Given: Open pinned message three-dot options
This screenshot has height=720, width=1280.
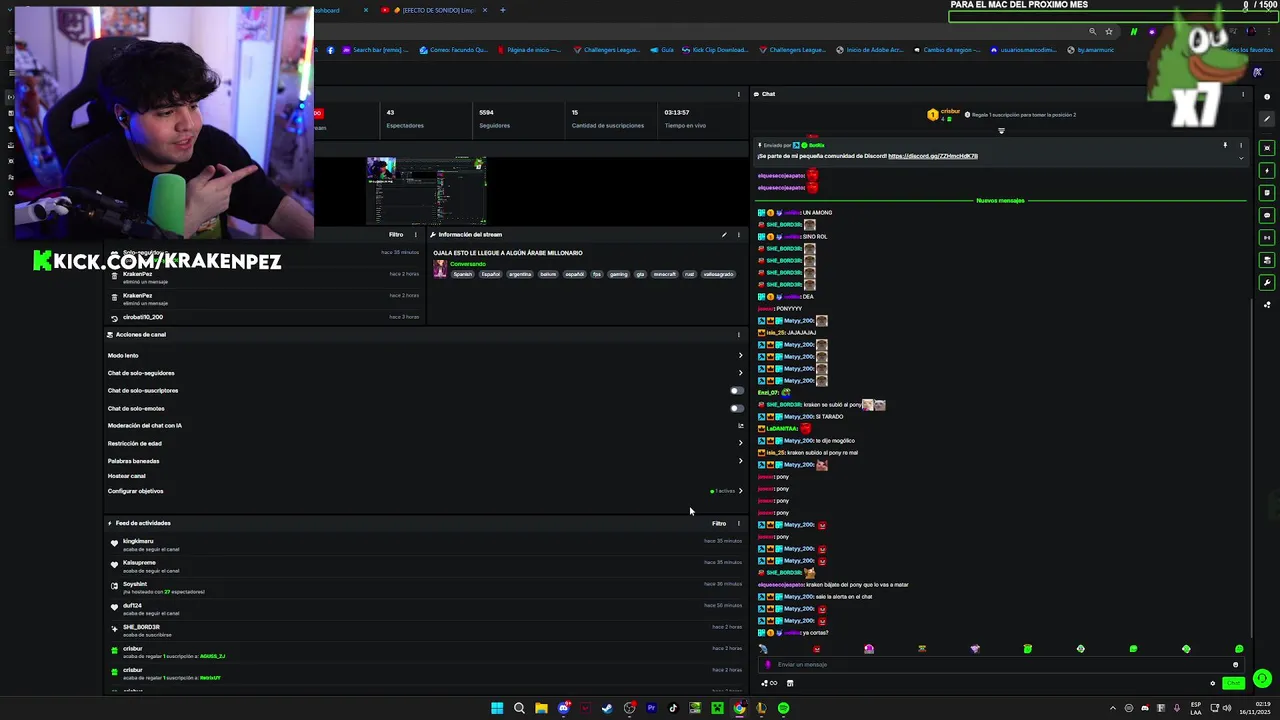Looking at the screenshot, I should click(x=1241, y=145).
